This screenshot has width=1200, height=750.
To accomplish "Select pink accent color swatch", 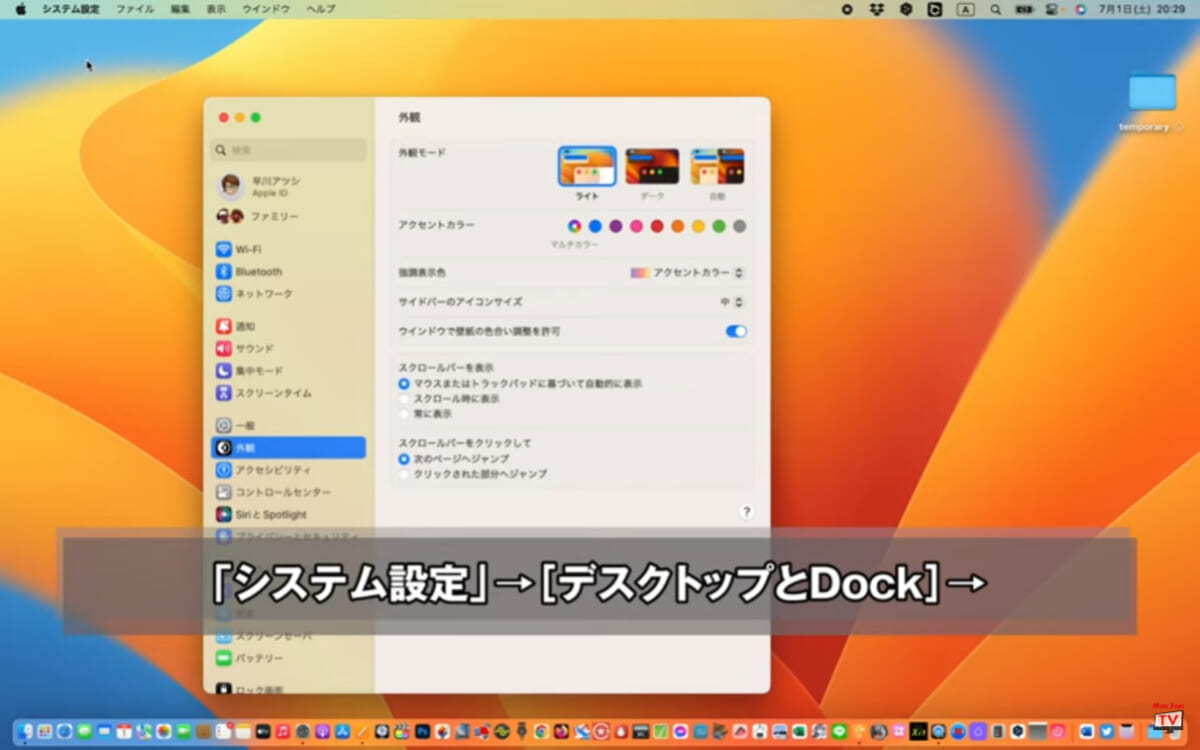I will tap(636, 226).
